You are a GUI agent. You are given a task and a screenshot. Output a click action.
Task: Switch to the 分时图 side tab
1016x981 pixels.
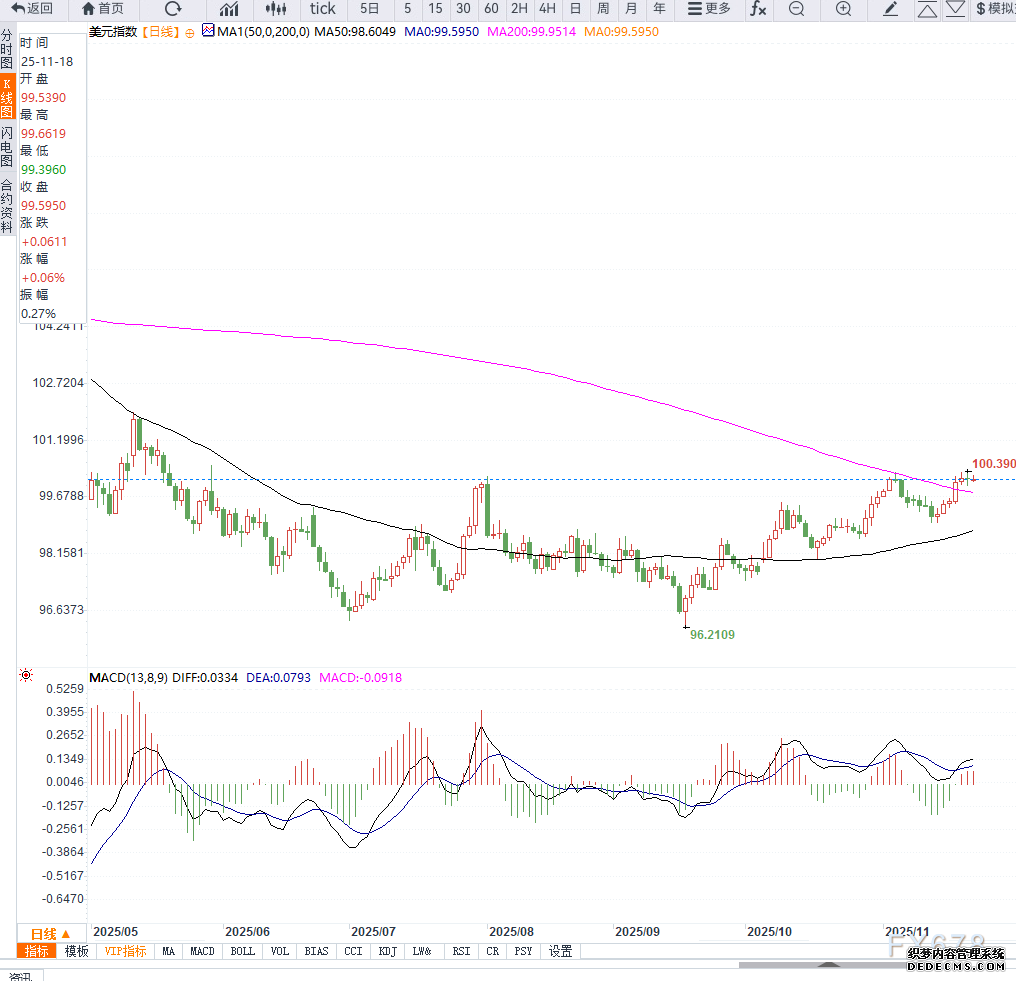(x=7, y=50)
